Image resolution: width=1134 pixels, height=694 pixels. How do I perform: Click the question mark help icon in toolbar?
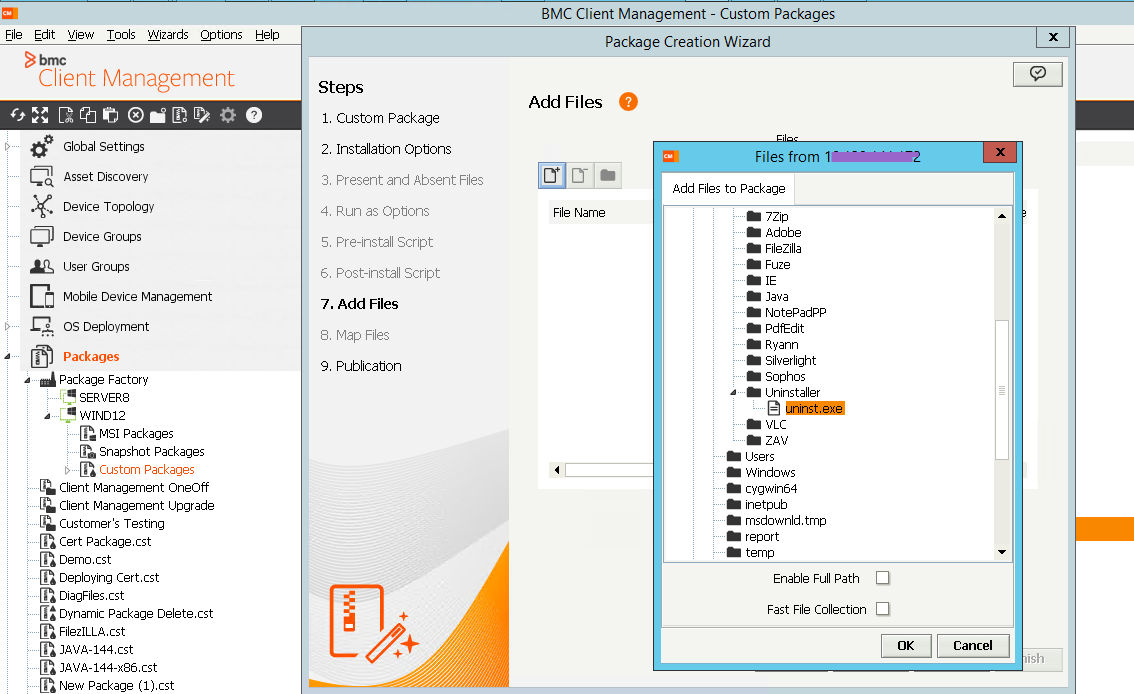(x=254, y=115)
